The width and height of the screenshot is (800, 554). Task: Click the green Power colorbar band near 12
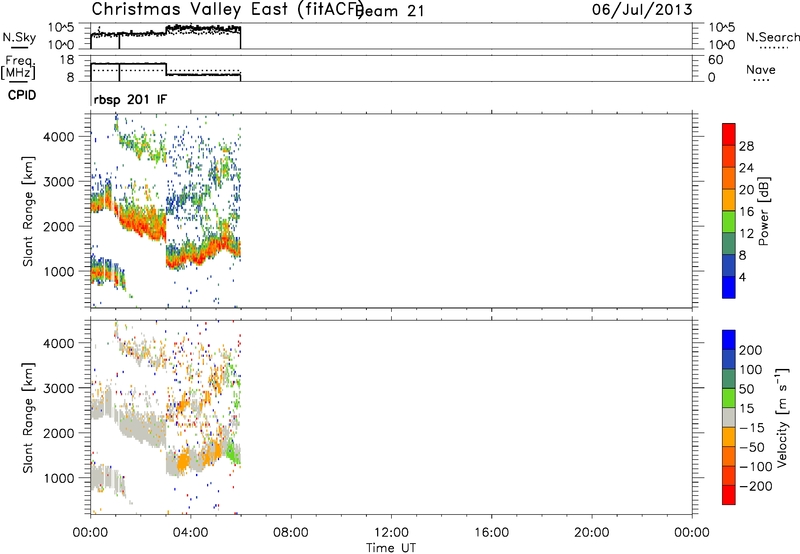tap(729, 221)
